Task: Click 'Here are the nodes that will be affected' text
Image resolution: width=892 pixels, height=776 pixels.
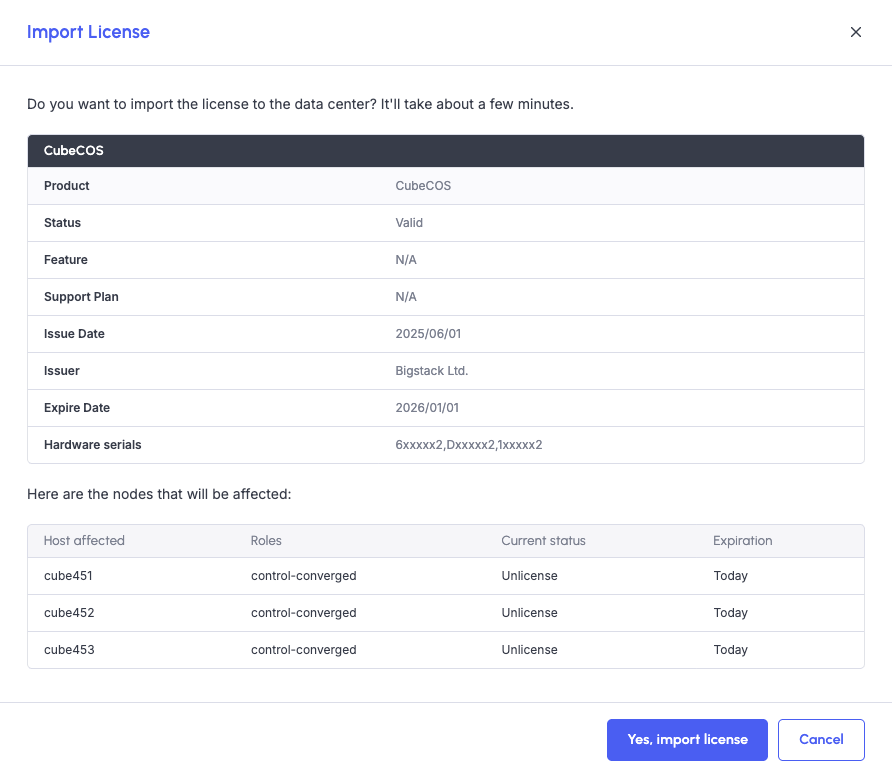Action: click(x=159, y=494)
